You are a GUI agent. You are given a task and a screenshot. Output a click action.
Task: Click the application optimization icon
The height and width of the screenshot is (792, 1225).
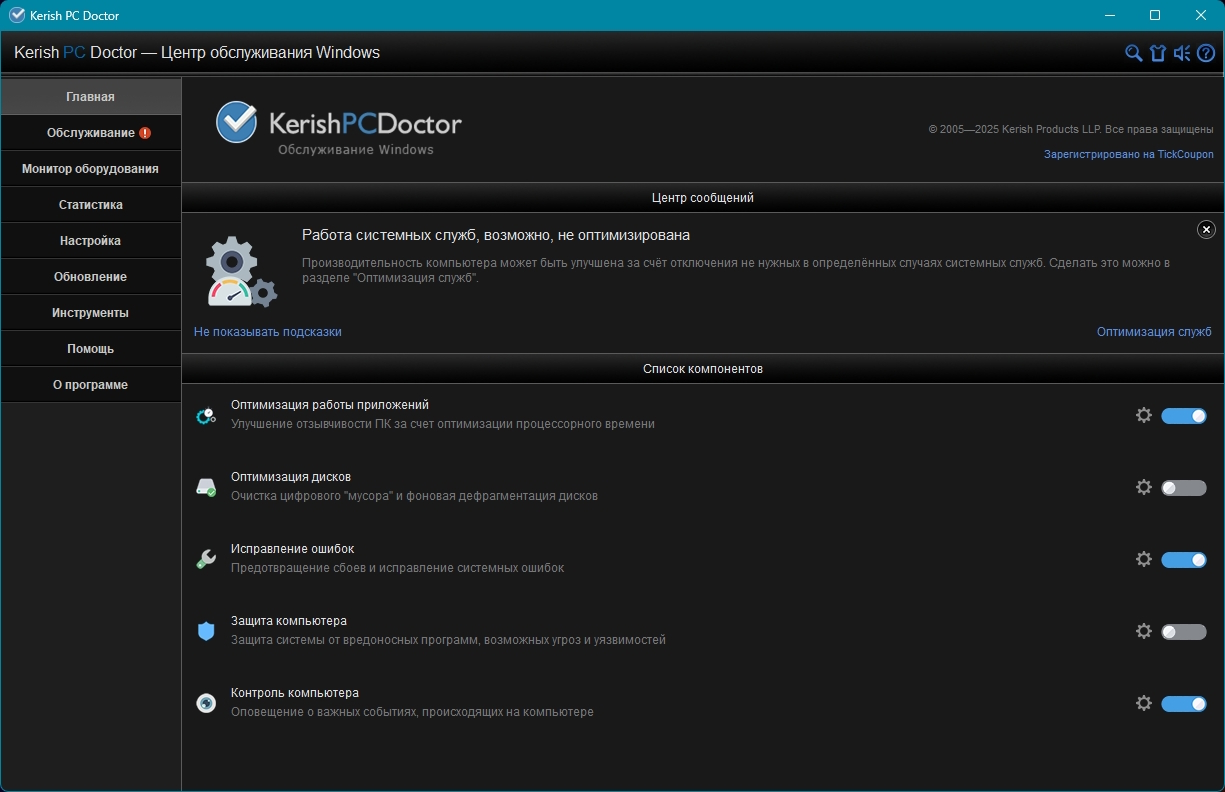pos(206,416)
